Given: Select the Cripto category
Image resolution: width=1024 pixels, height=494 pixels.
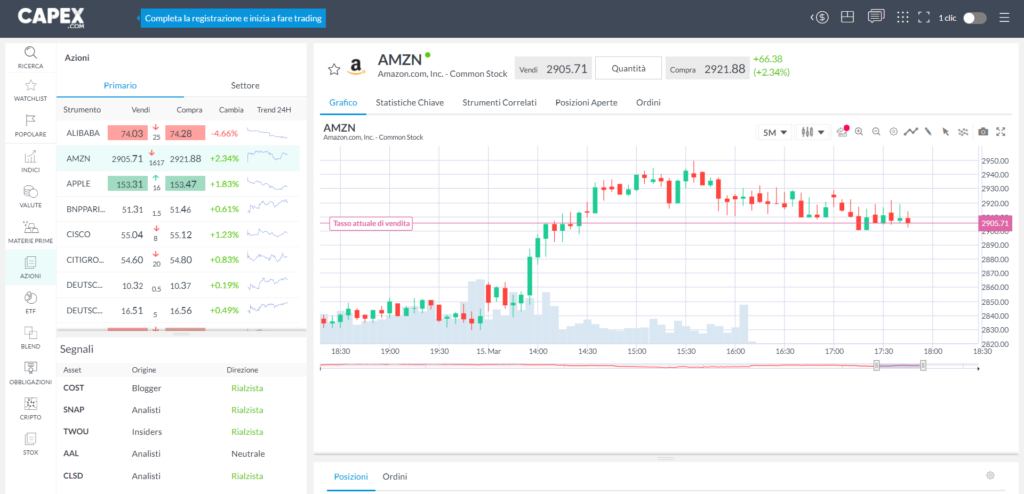Looking at the screenshot, I should point(31,408).
